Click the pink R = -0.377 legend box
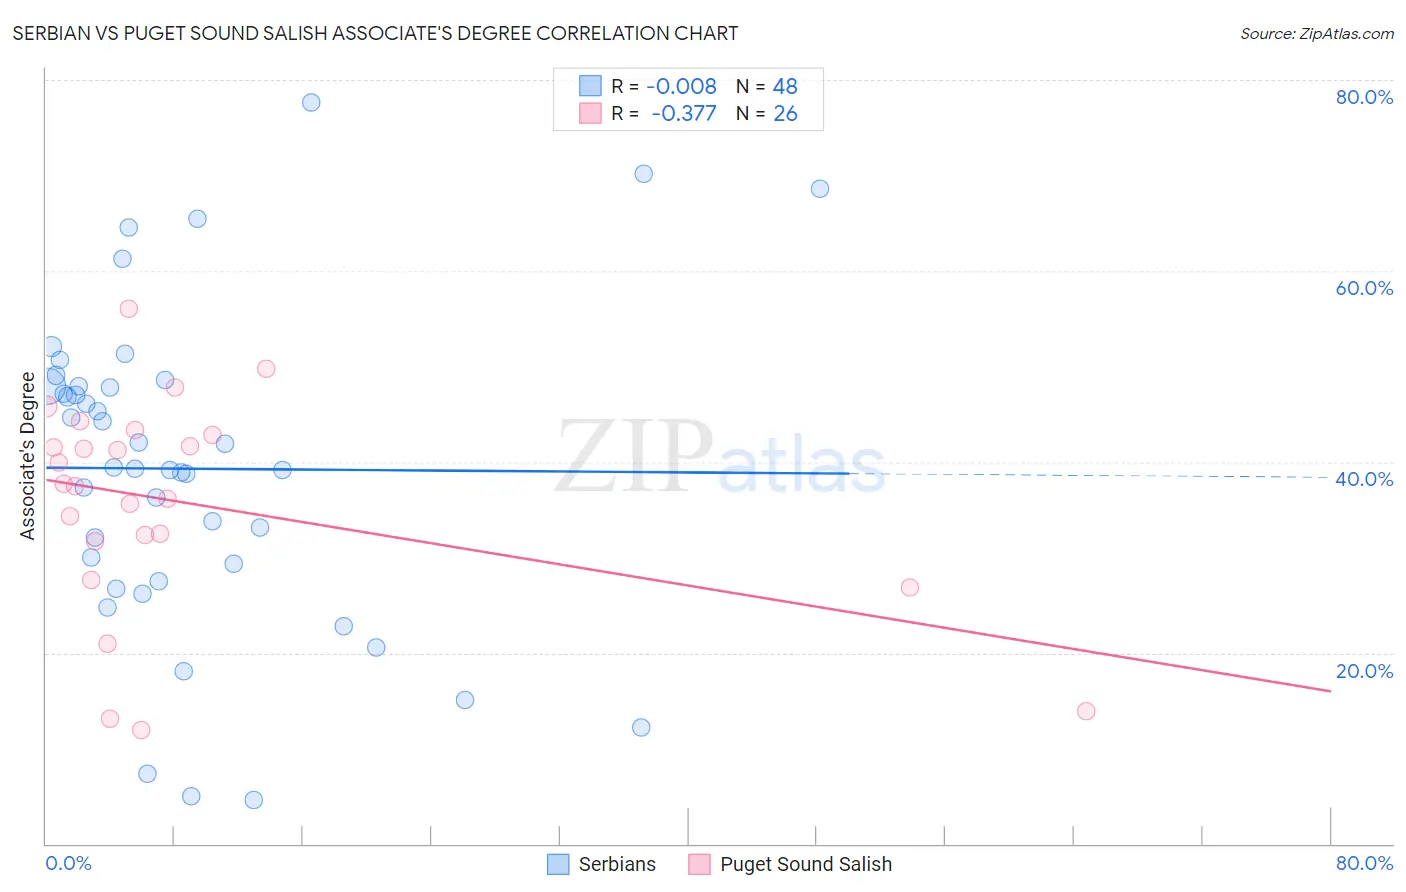The height and width of the screenshot is (892, 1406). (x=590, y=113)
